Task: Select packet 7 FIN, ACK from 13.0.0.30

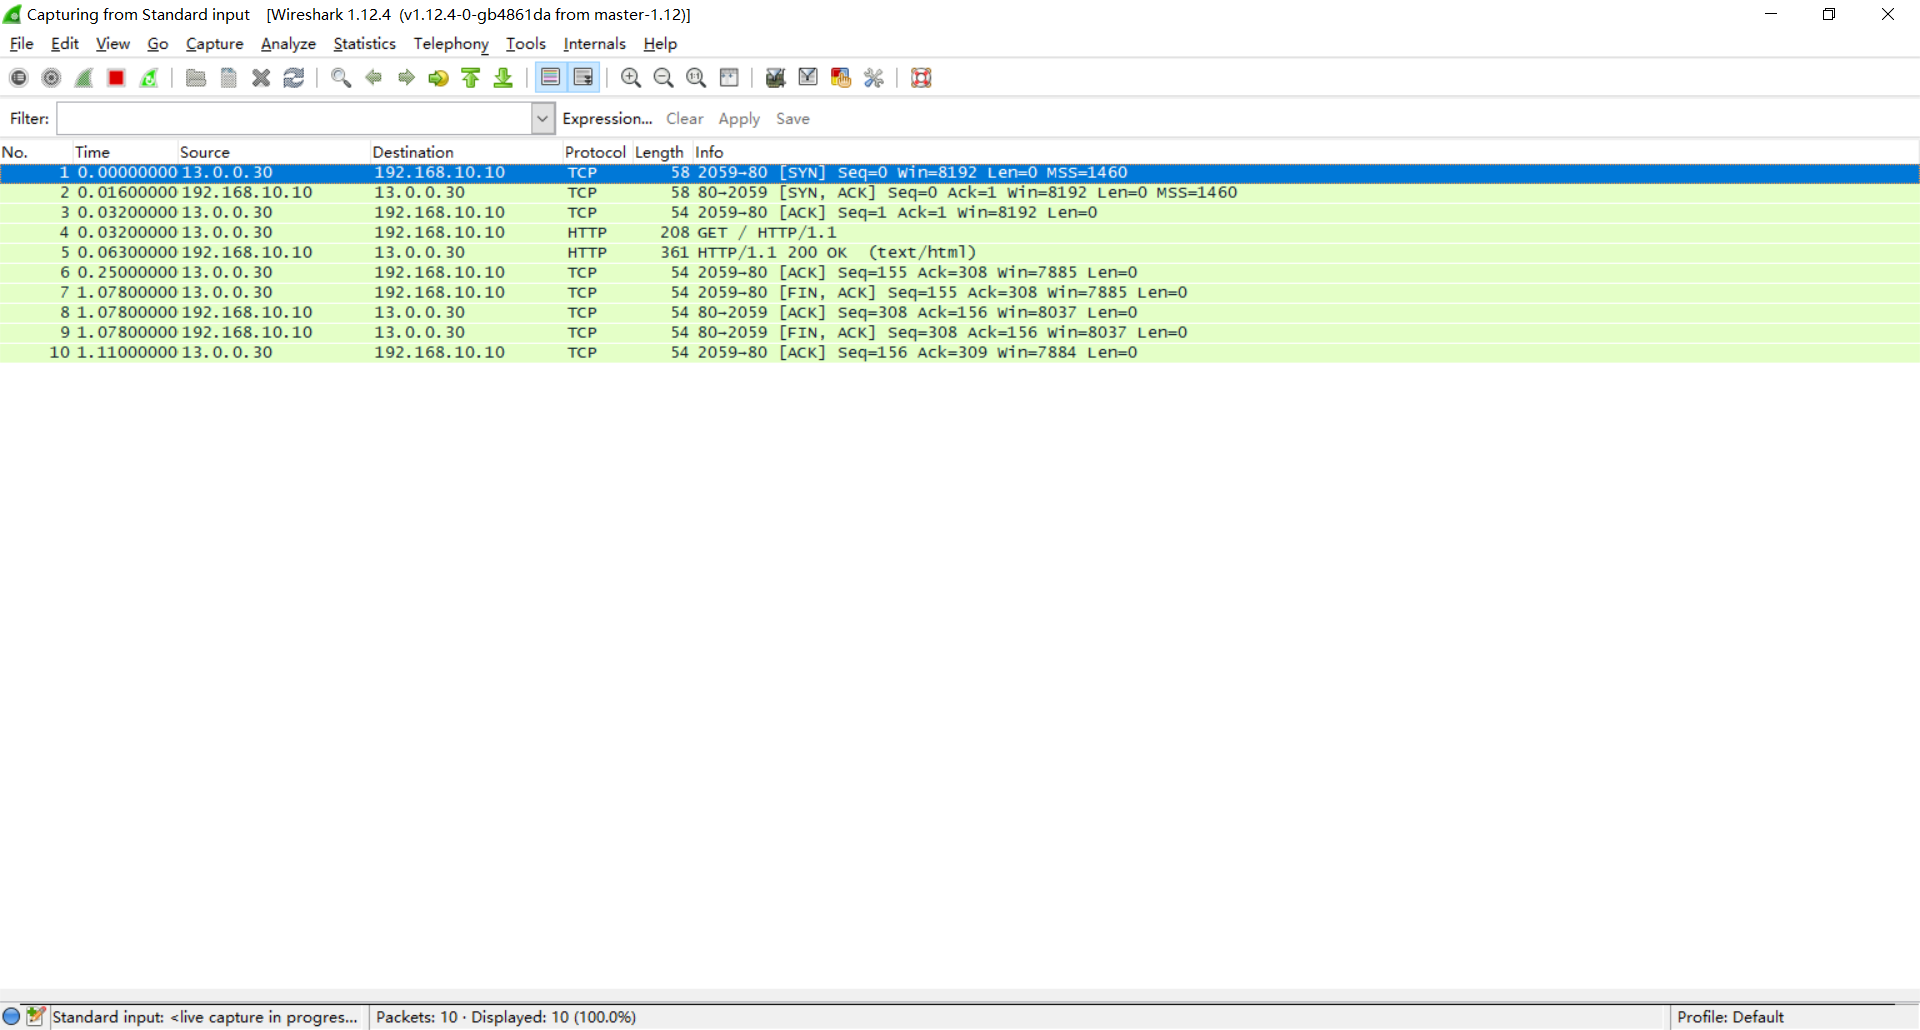Action: [x=960, y=293]
